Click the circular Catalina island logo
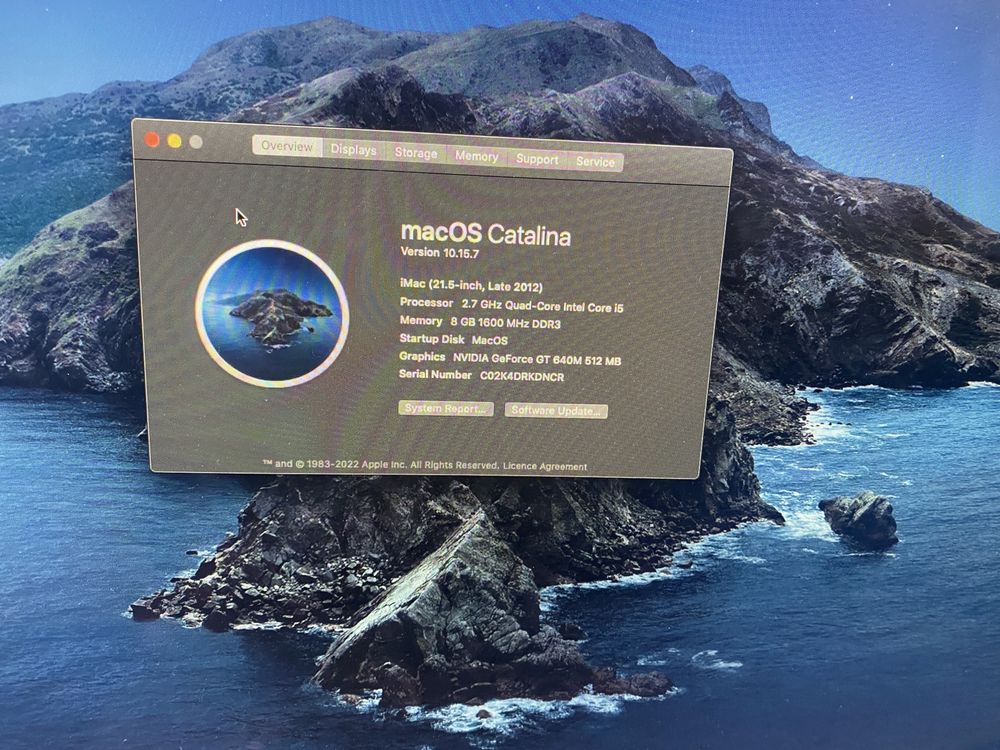The height and width of the screenshot is (750, 1000). pos(272,313)
